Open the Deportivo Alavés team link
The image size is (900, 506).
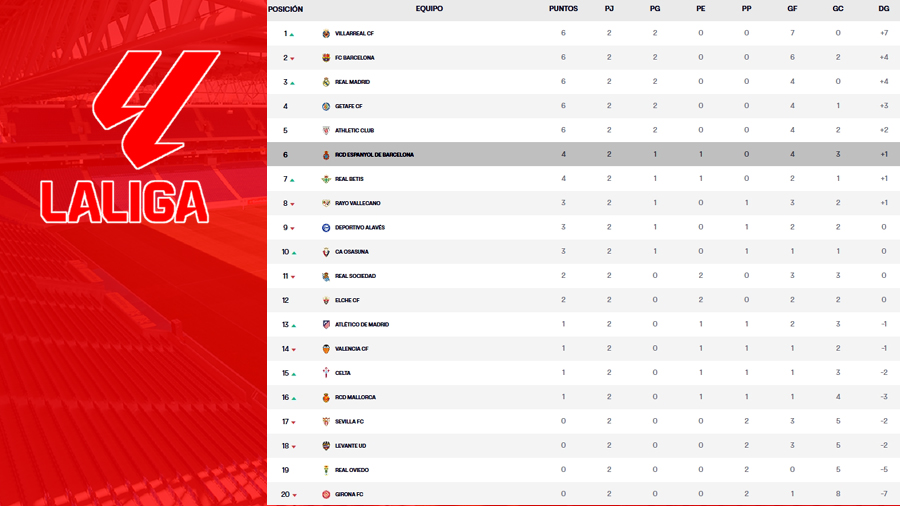point(359,228)
